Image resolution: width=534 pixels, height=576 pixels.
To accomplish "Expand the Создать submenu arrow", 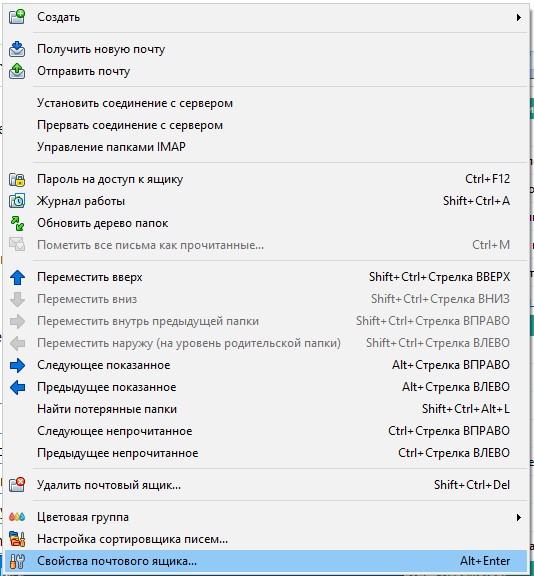I will 519,17.
